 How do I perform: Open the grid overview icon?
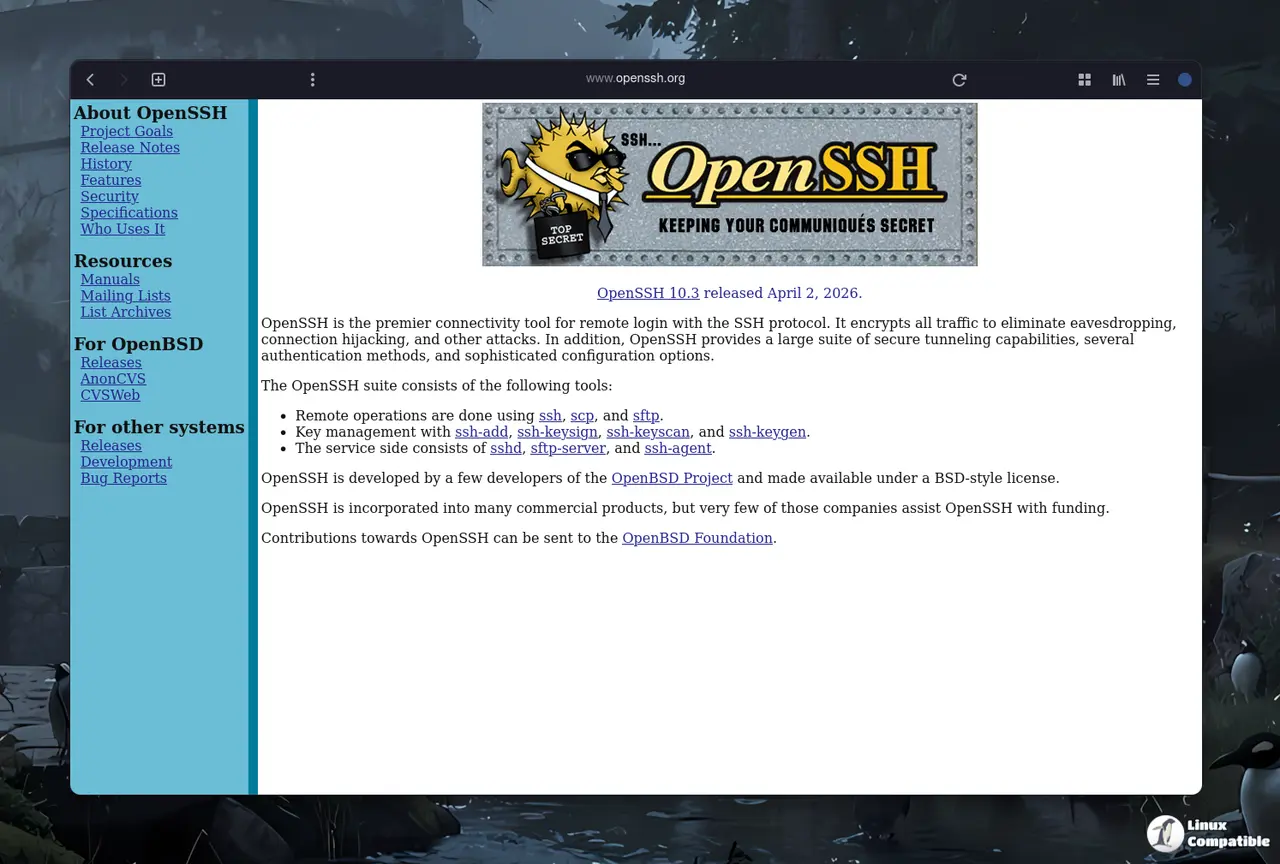1084,80
